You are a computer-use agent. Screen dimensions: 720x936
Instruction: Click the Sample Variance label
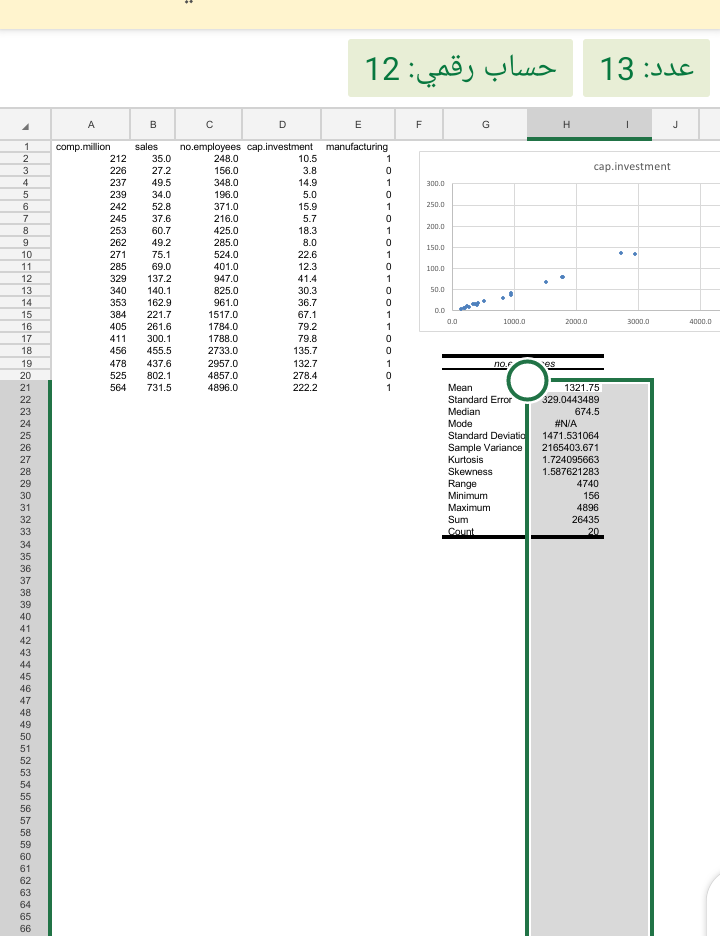(485, 448)
